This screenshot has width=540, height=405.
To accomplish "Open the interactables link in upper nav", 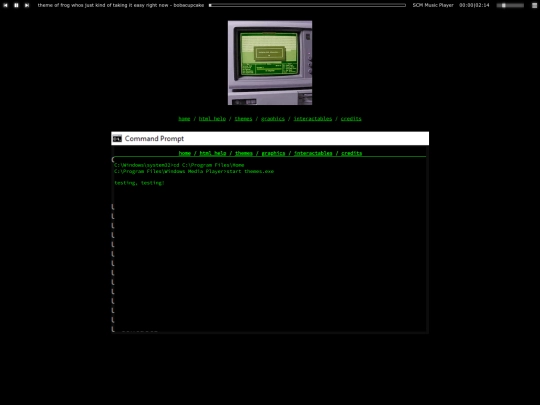I will pos(313,118).
